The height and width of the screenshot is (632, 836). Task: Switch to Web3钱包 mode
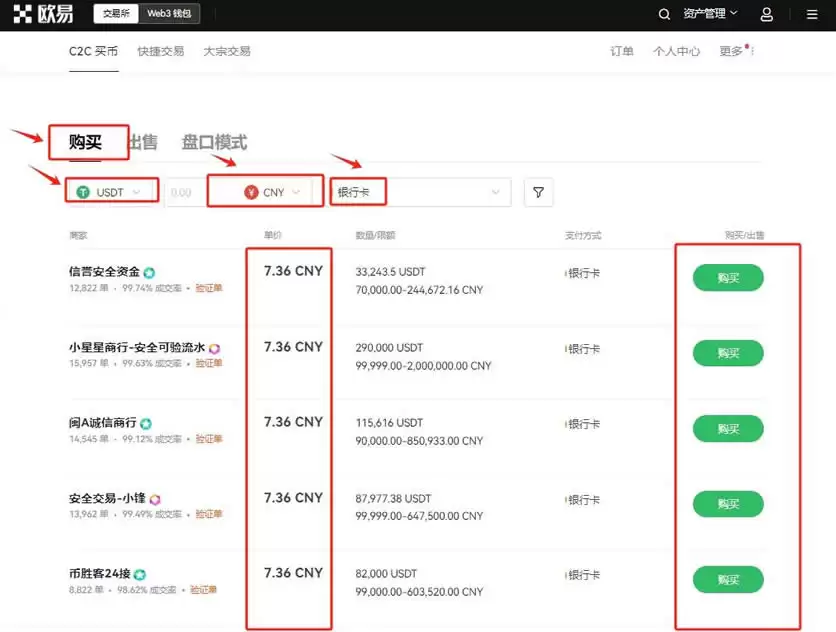click(x=167, y=14)
